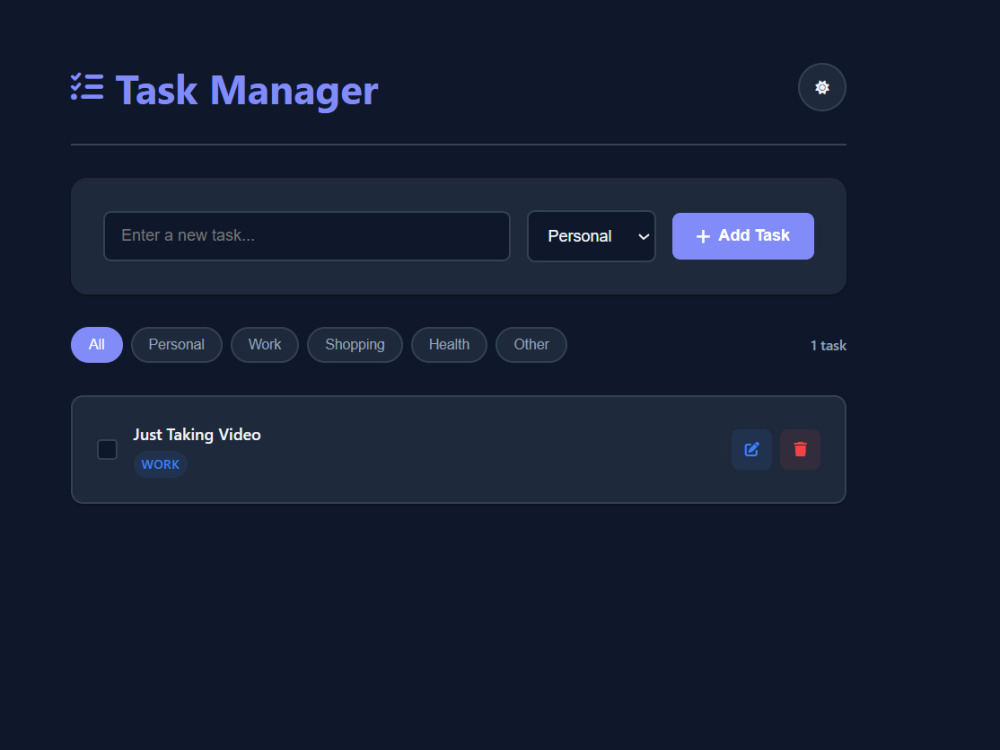Image resolution: width=1000 pixels, height=750 pixels.
Task: Click the 1 task counter
Action: coord(828,346)
